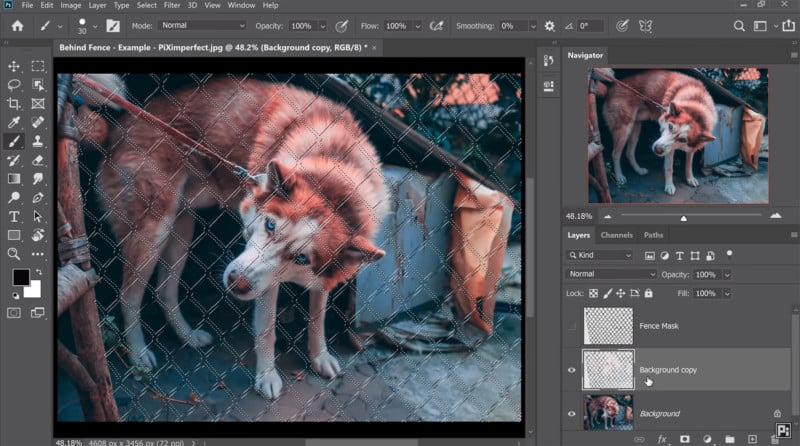The height and width of the screenshot is (446, 800).
Task: Select the Eraser tool
Action: [38, 160]
